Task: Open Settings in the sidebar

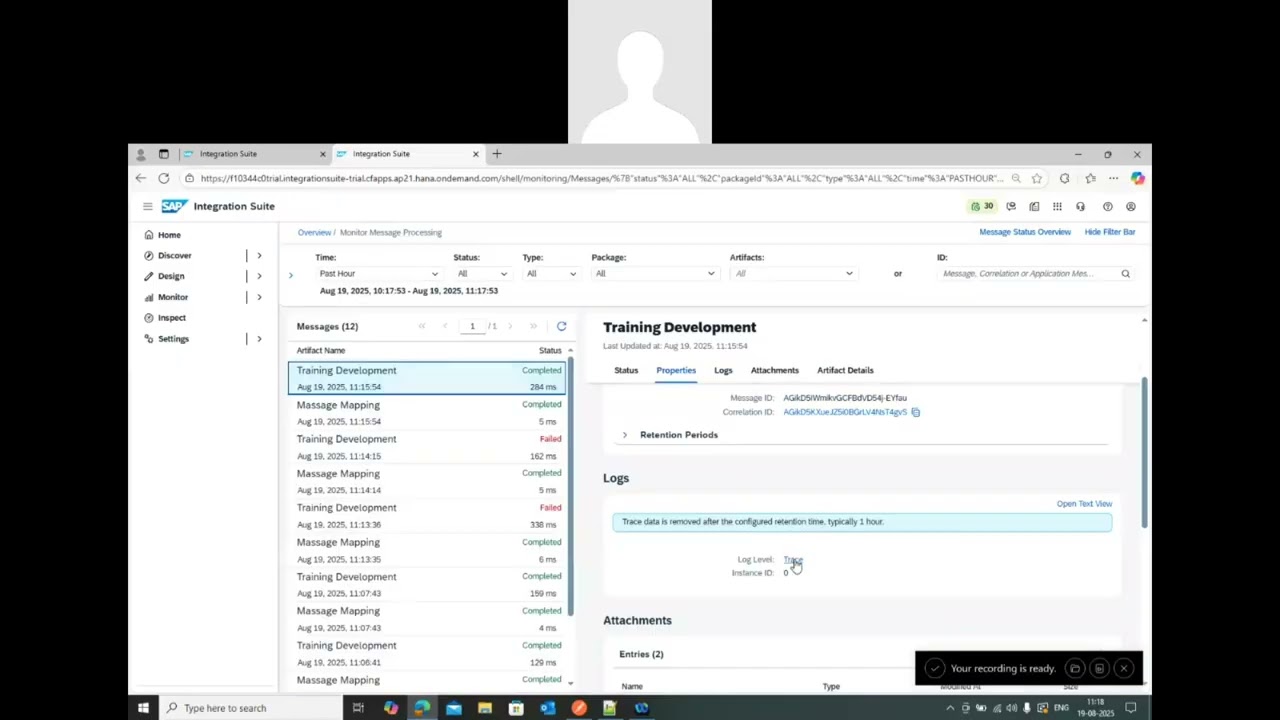Action: 173,339
